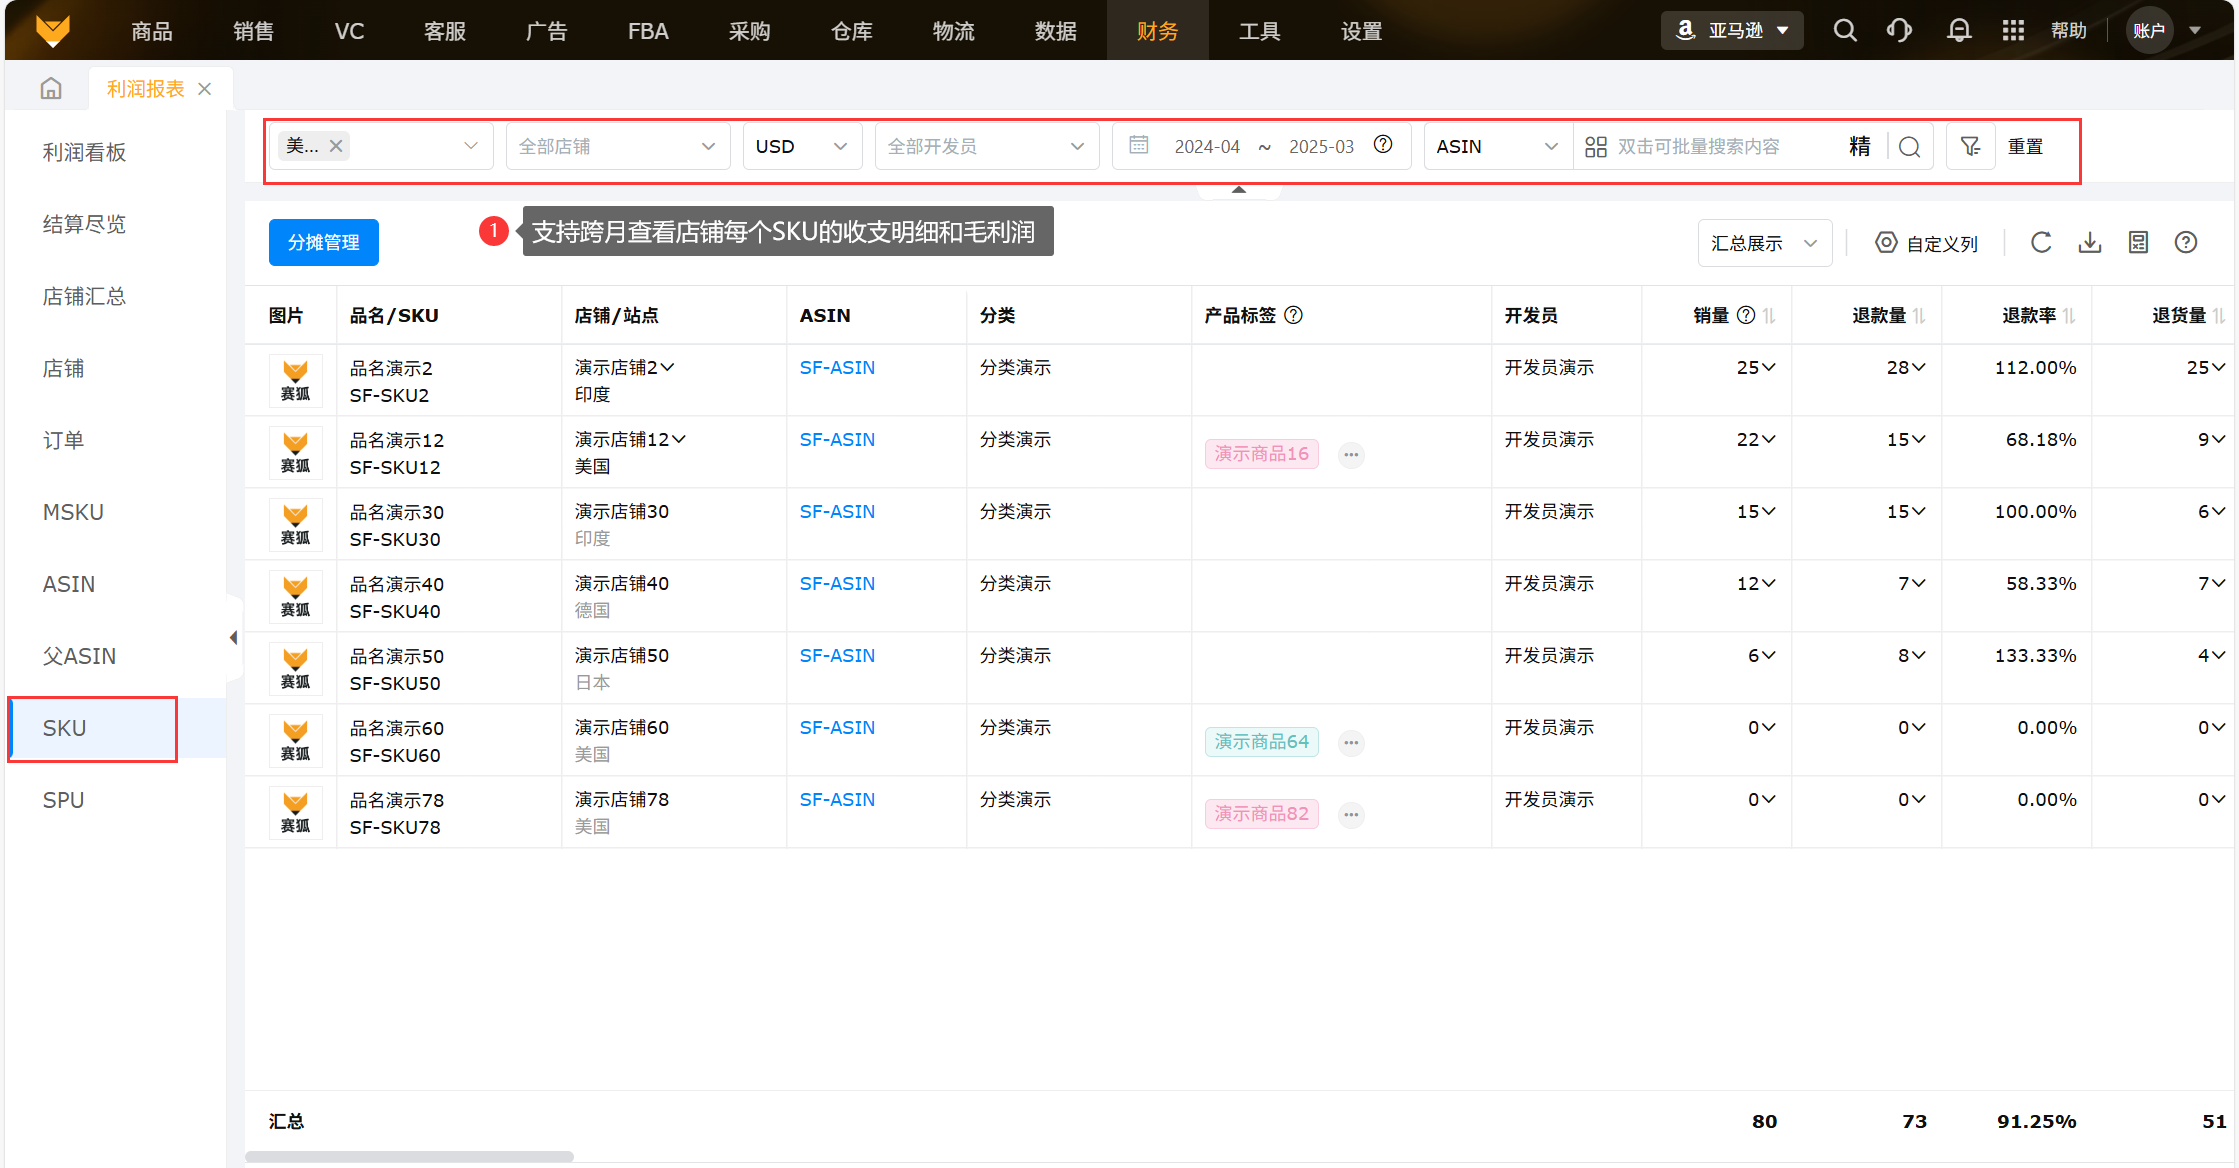Open the 财务 menu
The image size is (2239, 1168).
pyautogui.click(x=1157, y=31)
